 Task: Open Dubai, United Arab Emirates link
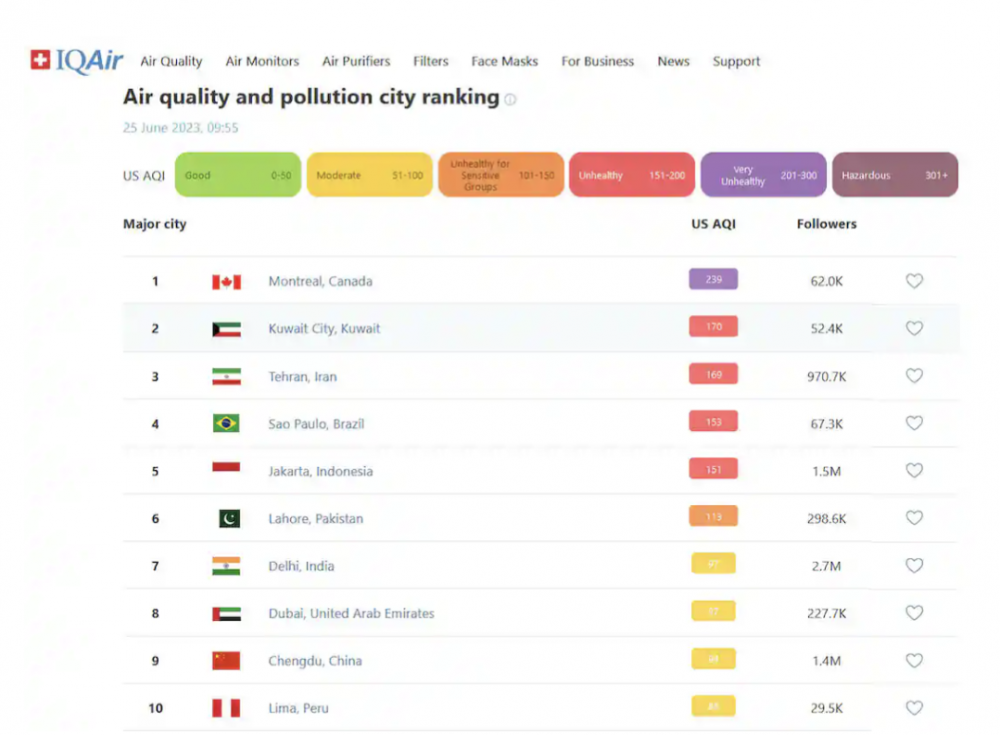coord(351,613)
